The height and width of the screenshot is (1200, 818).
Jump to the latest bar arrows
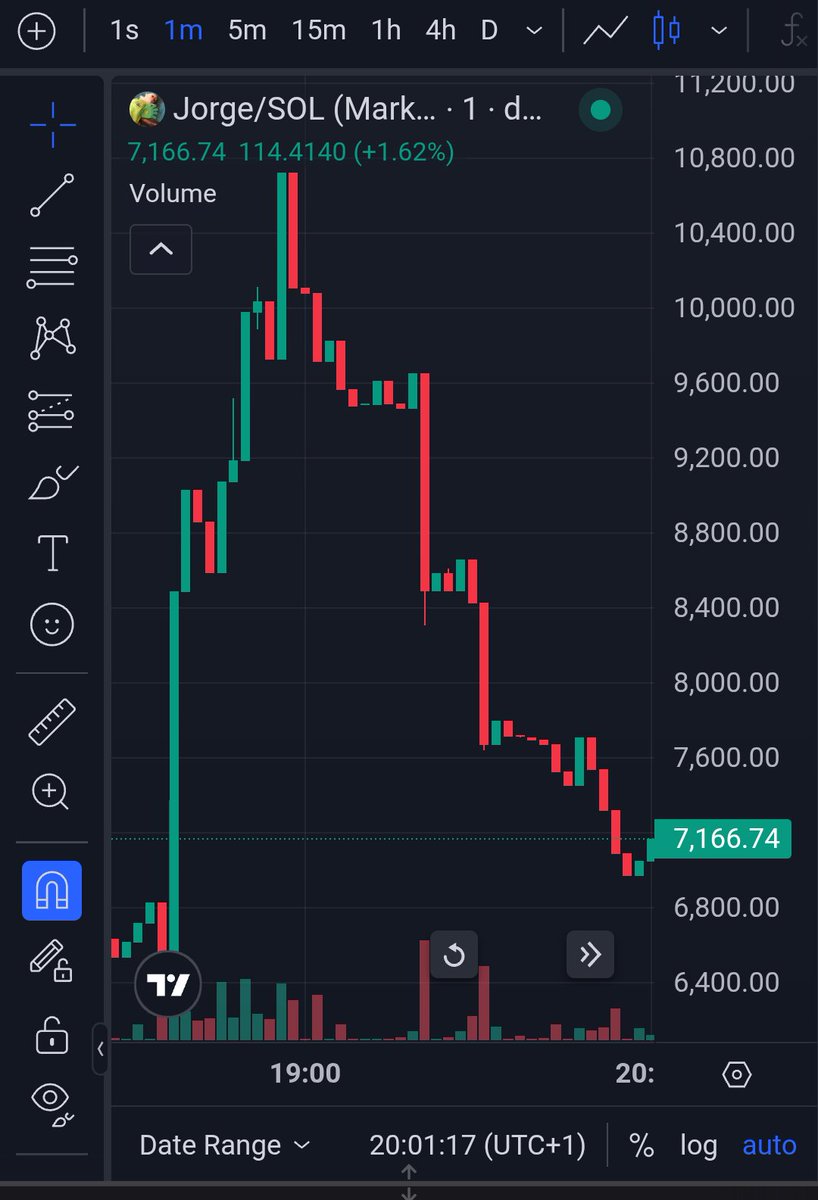pos(590,955)
